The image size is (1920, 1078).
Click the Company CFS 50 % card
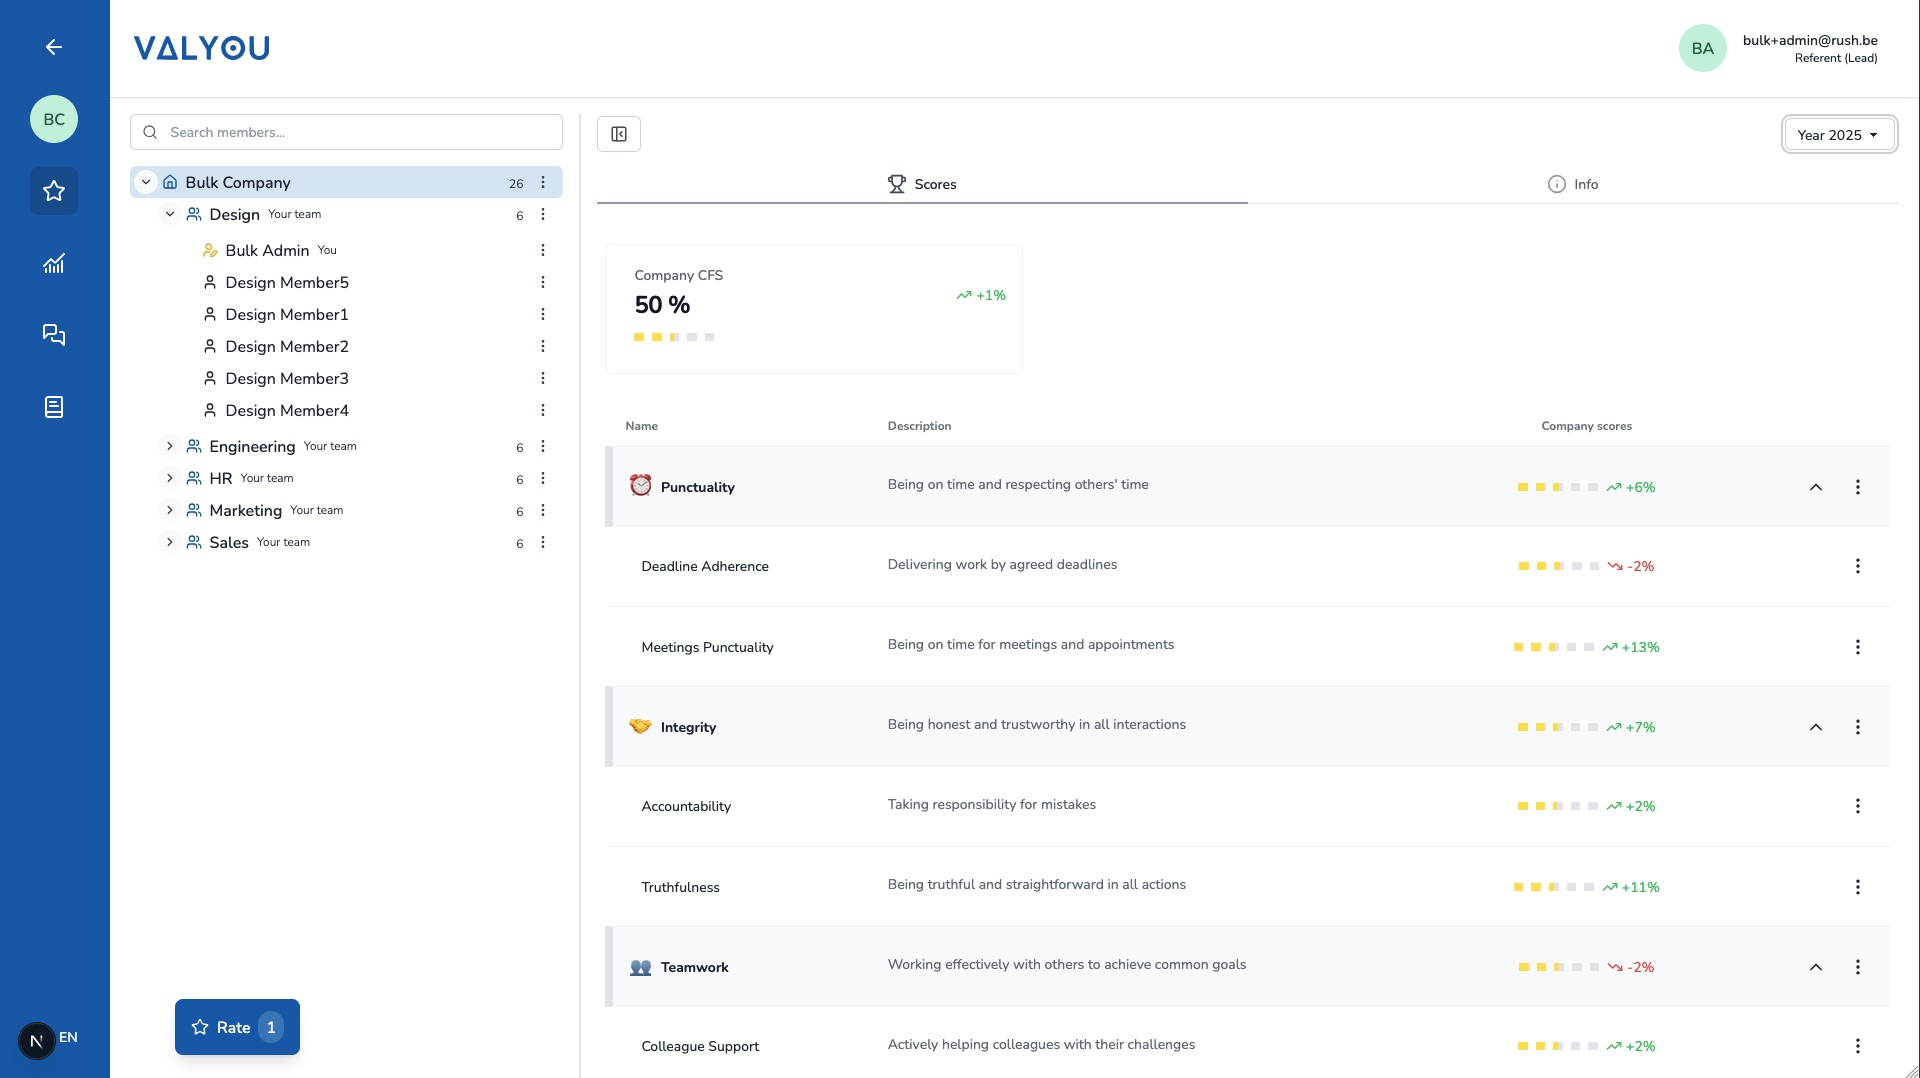(x=814, y=309)
